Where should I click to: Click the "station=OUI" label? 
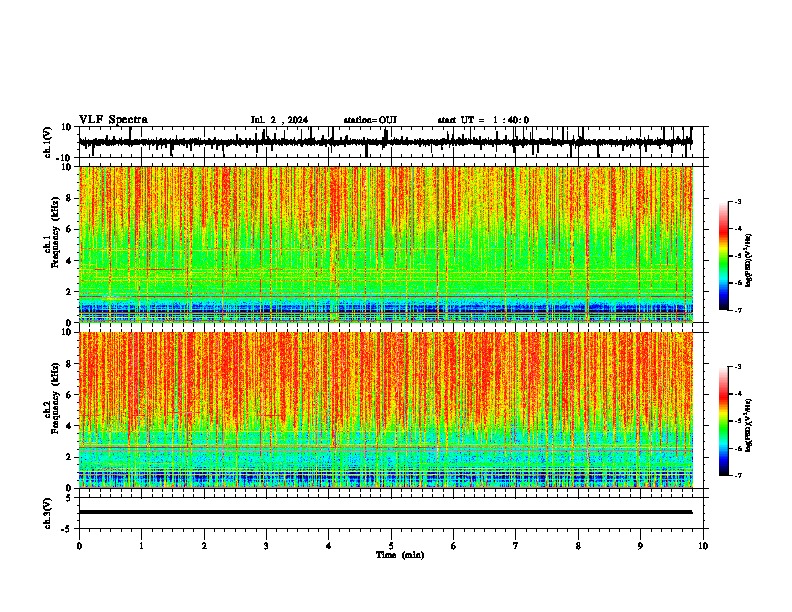370,120
